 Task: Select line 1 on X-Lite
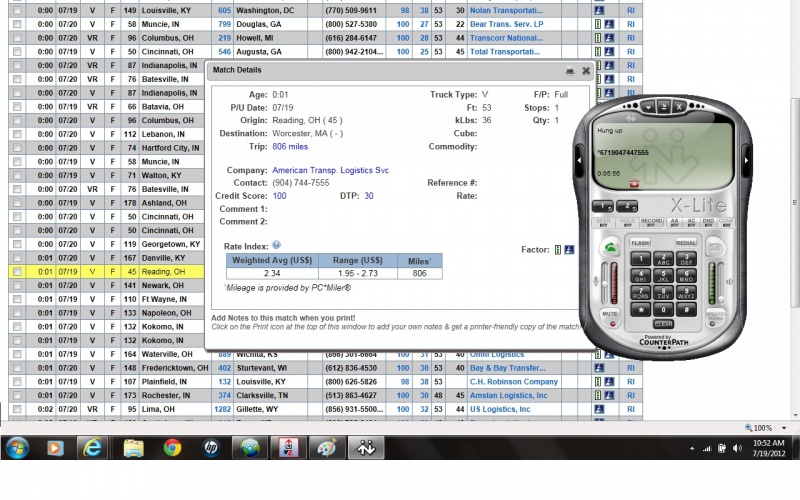[x=603, y=206]
